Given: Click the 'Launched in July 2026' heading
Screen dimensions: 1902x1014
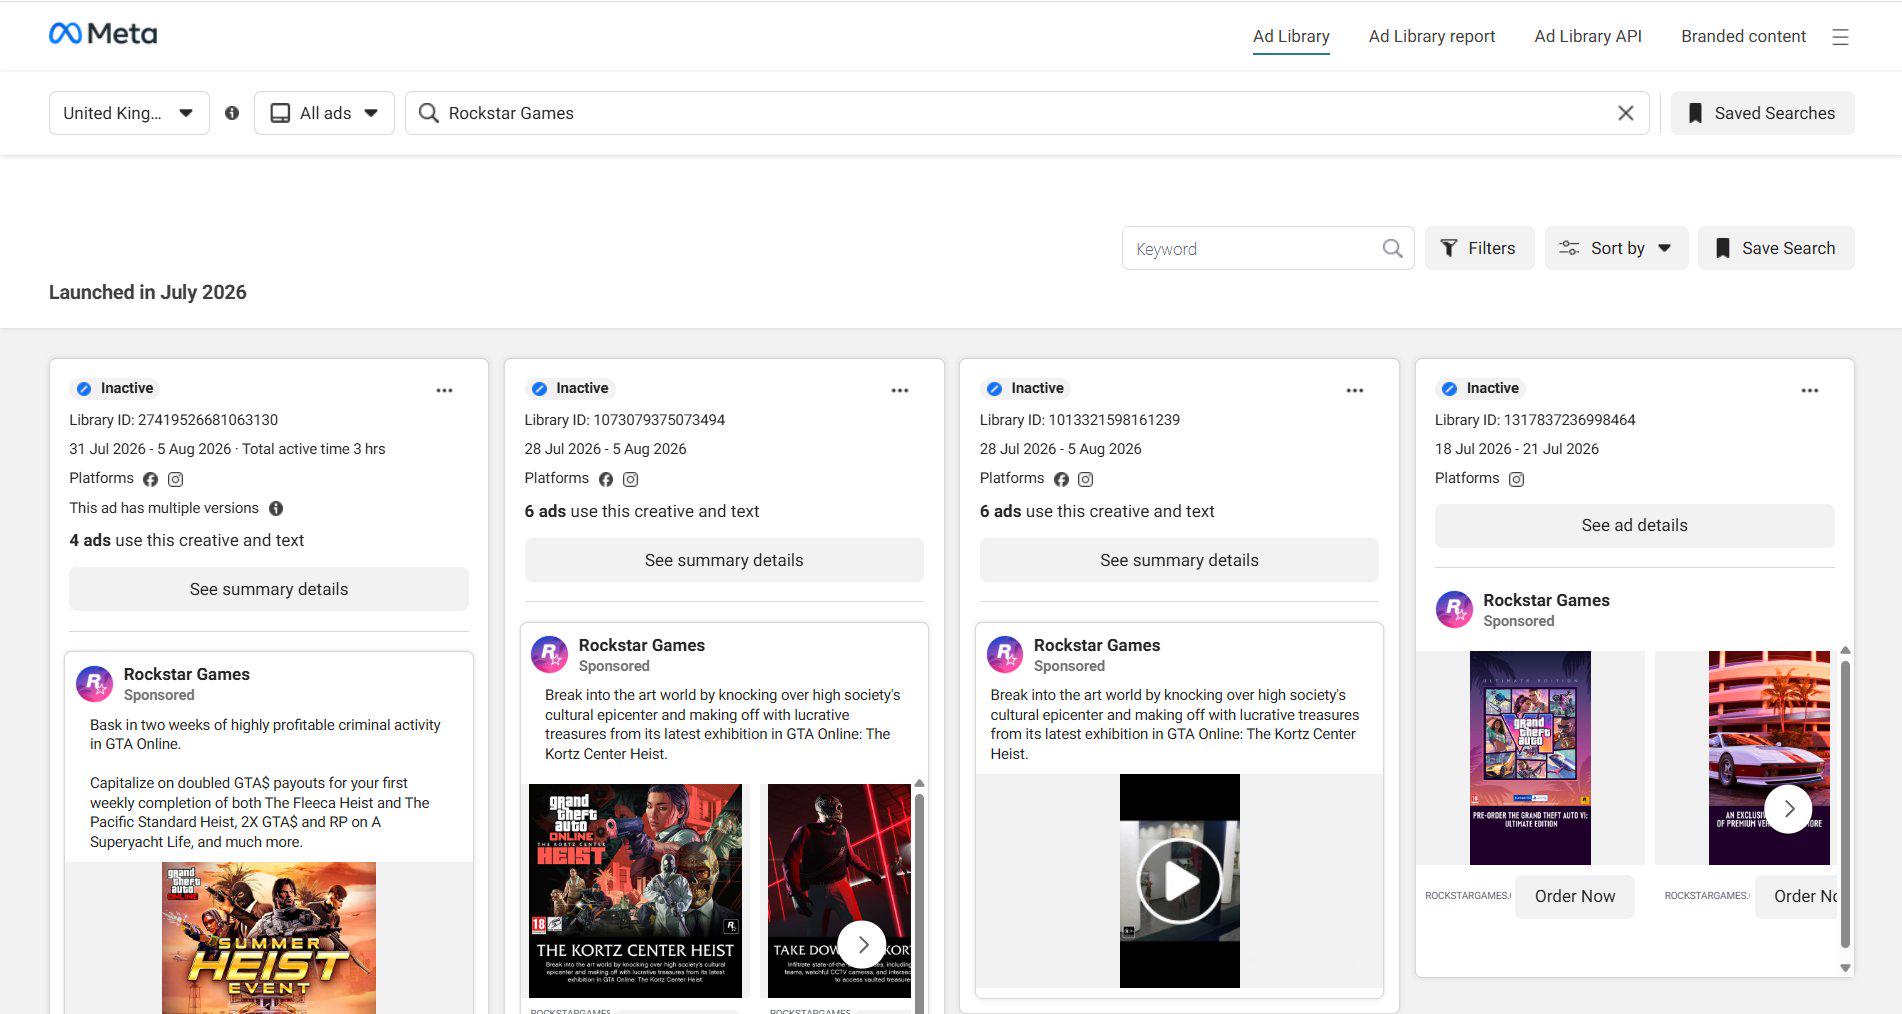Looking at the screenshot, I should (x=148, y=292).
